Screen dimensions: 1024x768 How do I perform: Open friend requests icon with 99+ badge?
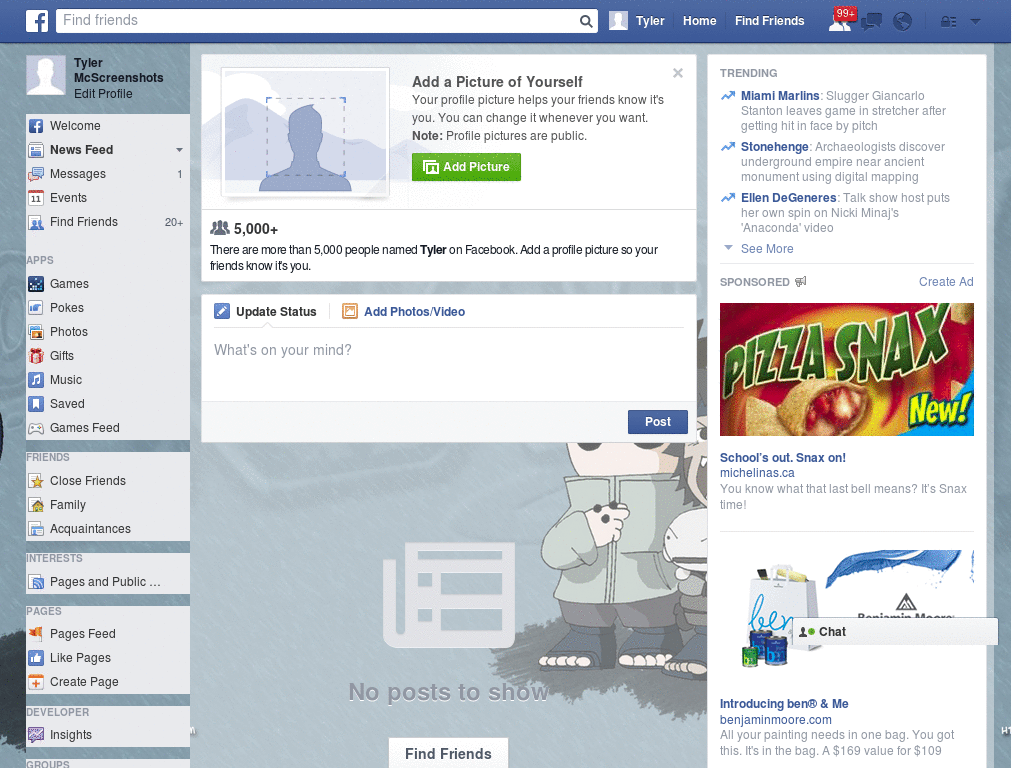(841, 20)
